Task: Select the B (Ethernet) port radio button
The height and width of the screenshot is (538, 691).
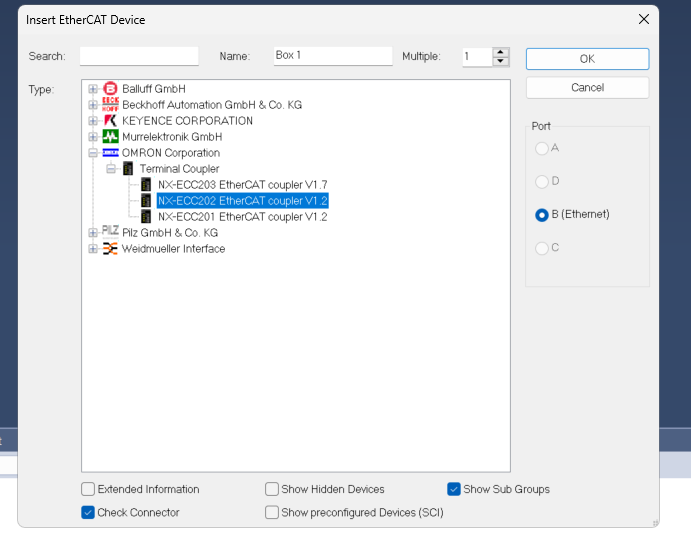Action: (542, 215)
